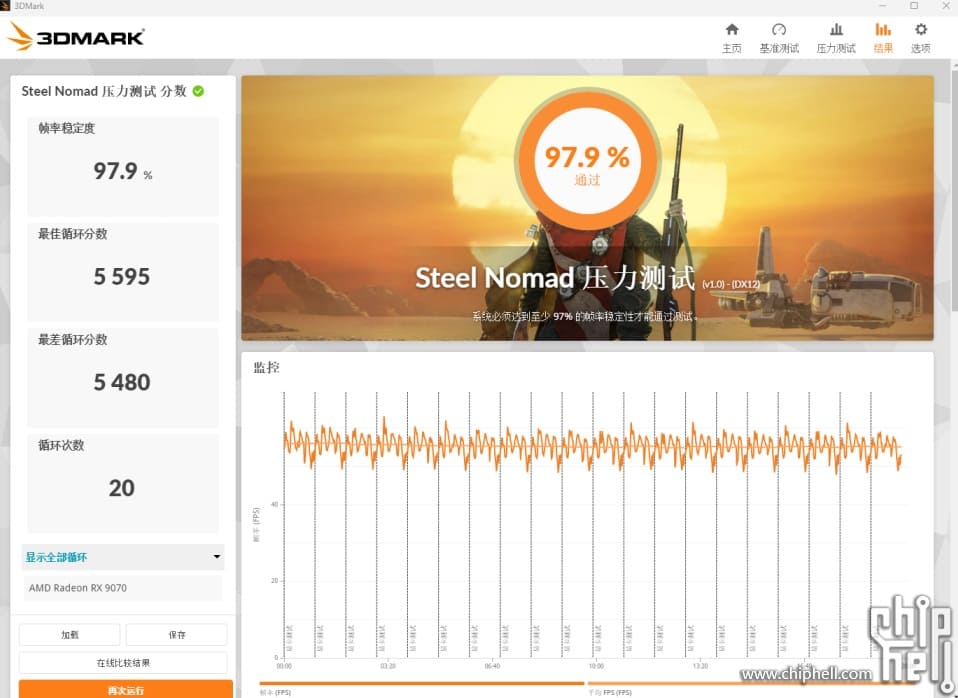Click the (v1.0) - (DX12) version text
This screenshot has width=958, height=698.
click(731, 284)
